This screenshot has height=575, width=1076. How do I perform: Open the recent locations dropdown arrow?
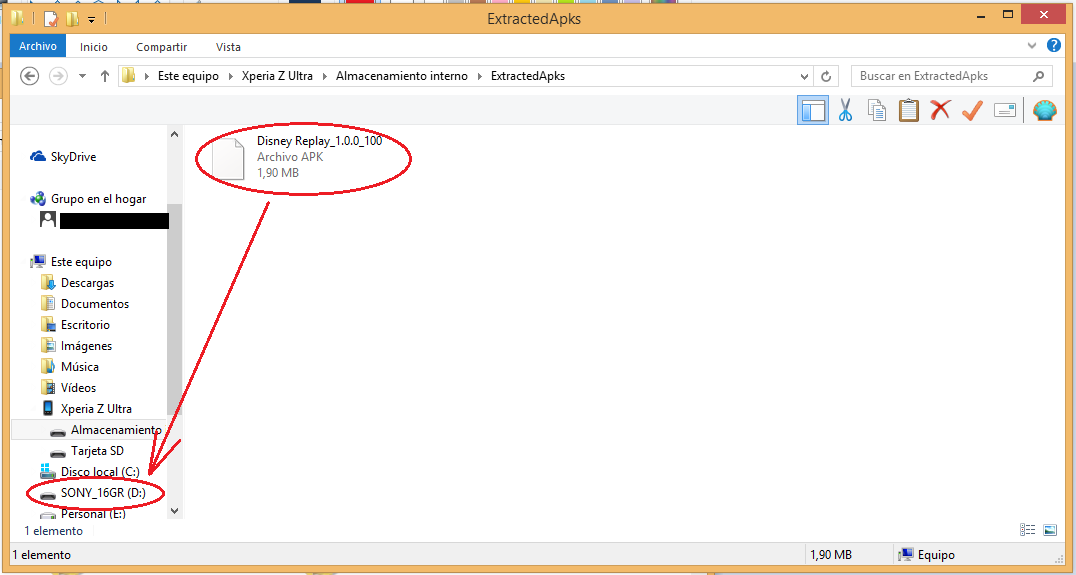(x=82, y=76)
